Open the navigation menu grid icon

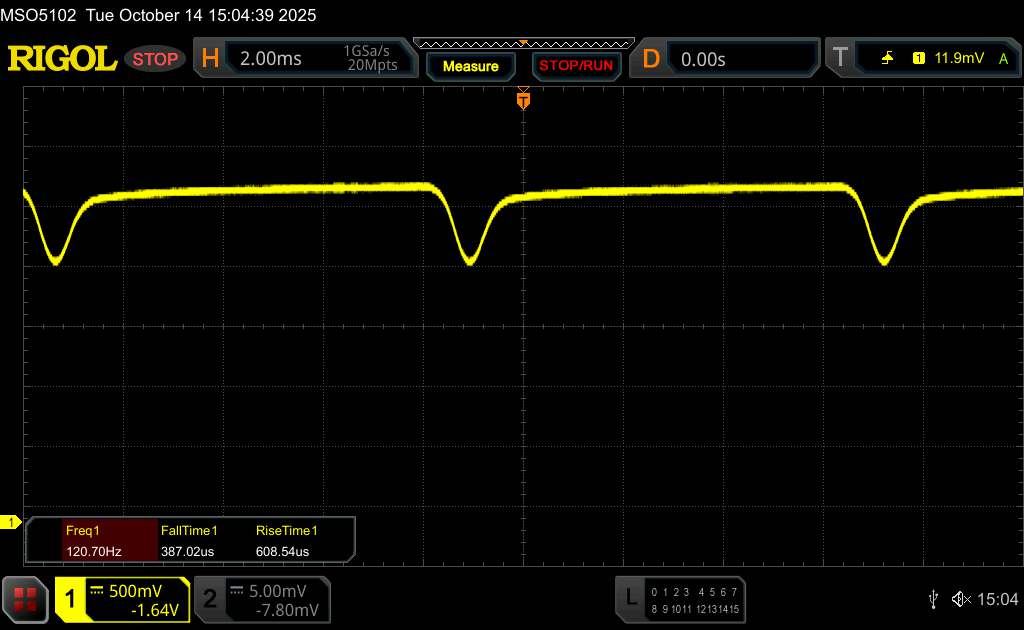click(25, 599)
